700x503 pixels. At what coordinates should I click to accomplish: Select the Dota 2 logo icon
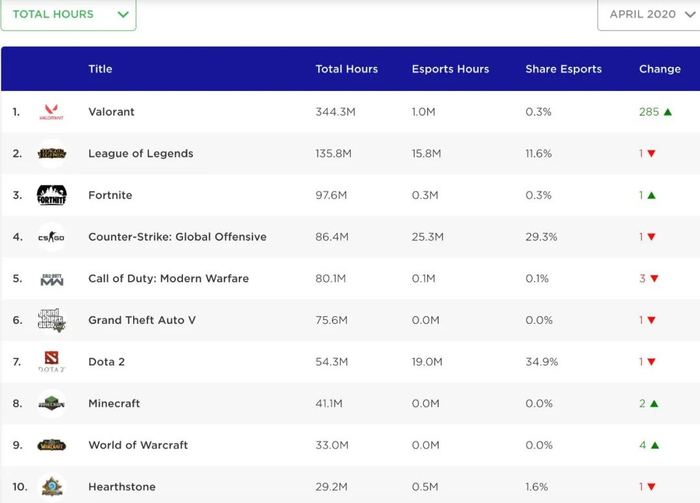[x=51, y=362]
